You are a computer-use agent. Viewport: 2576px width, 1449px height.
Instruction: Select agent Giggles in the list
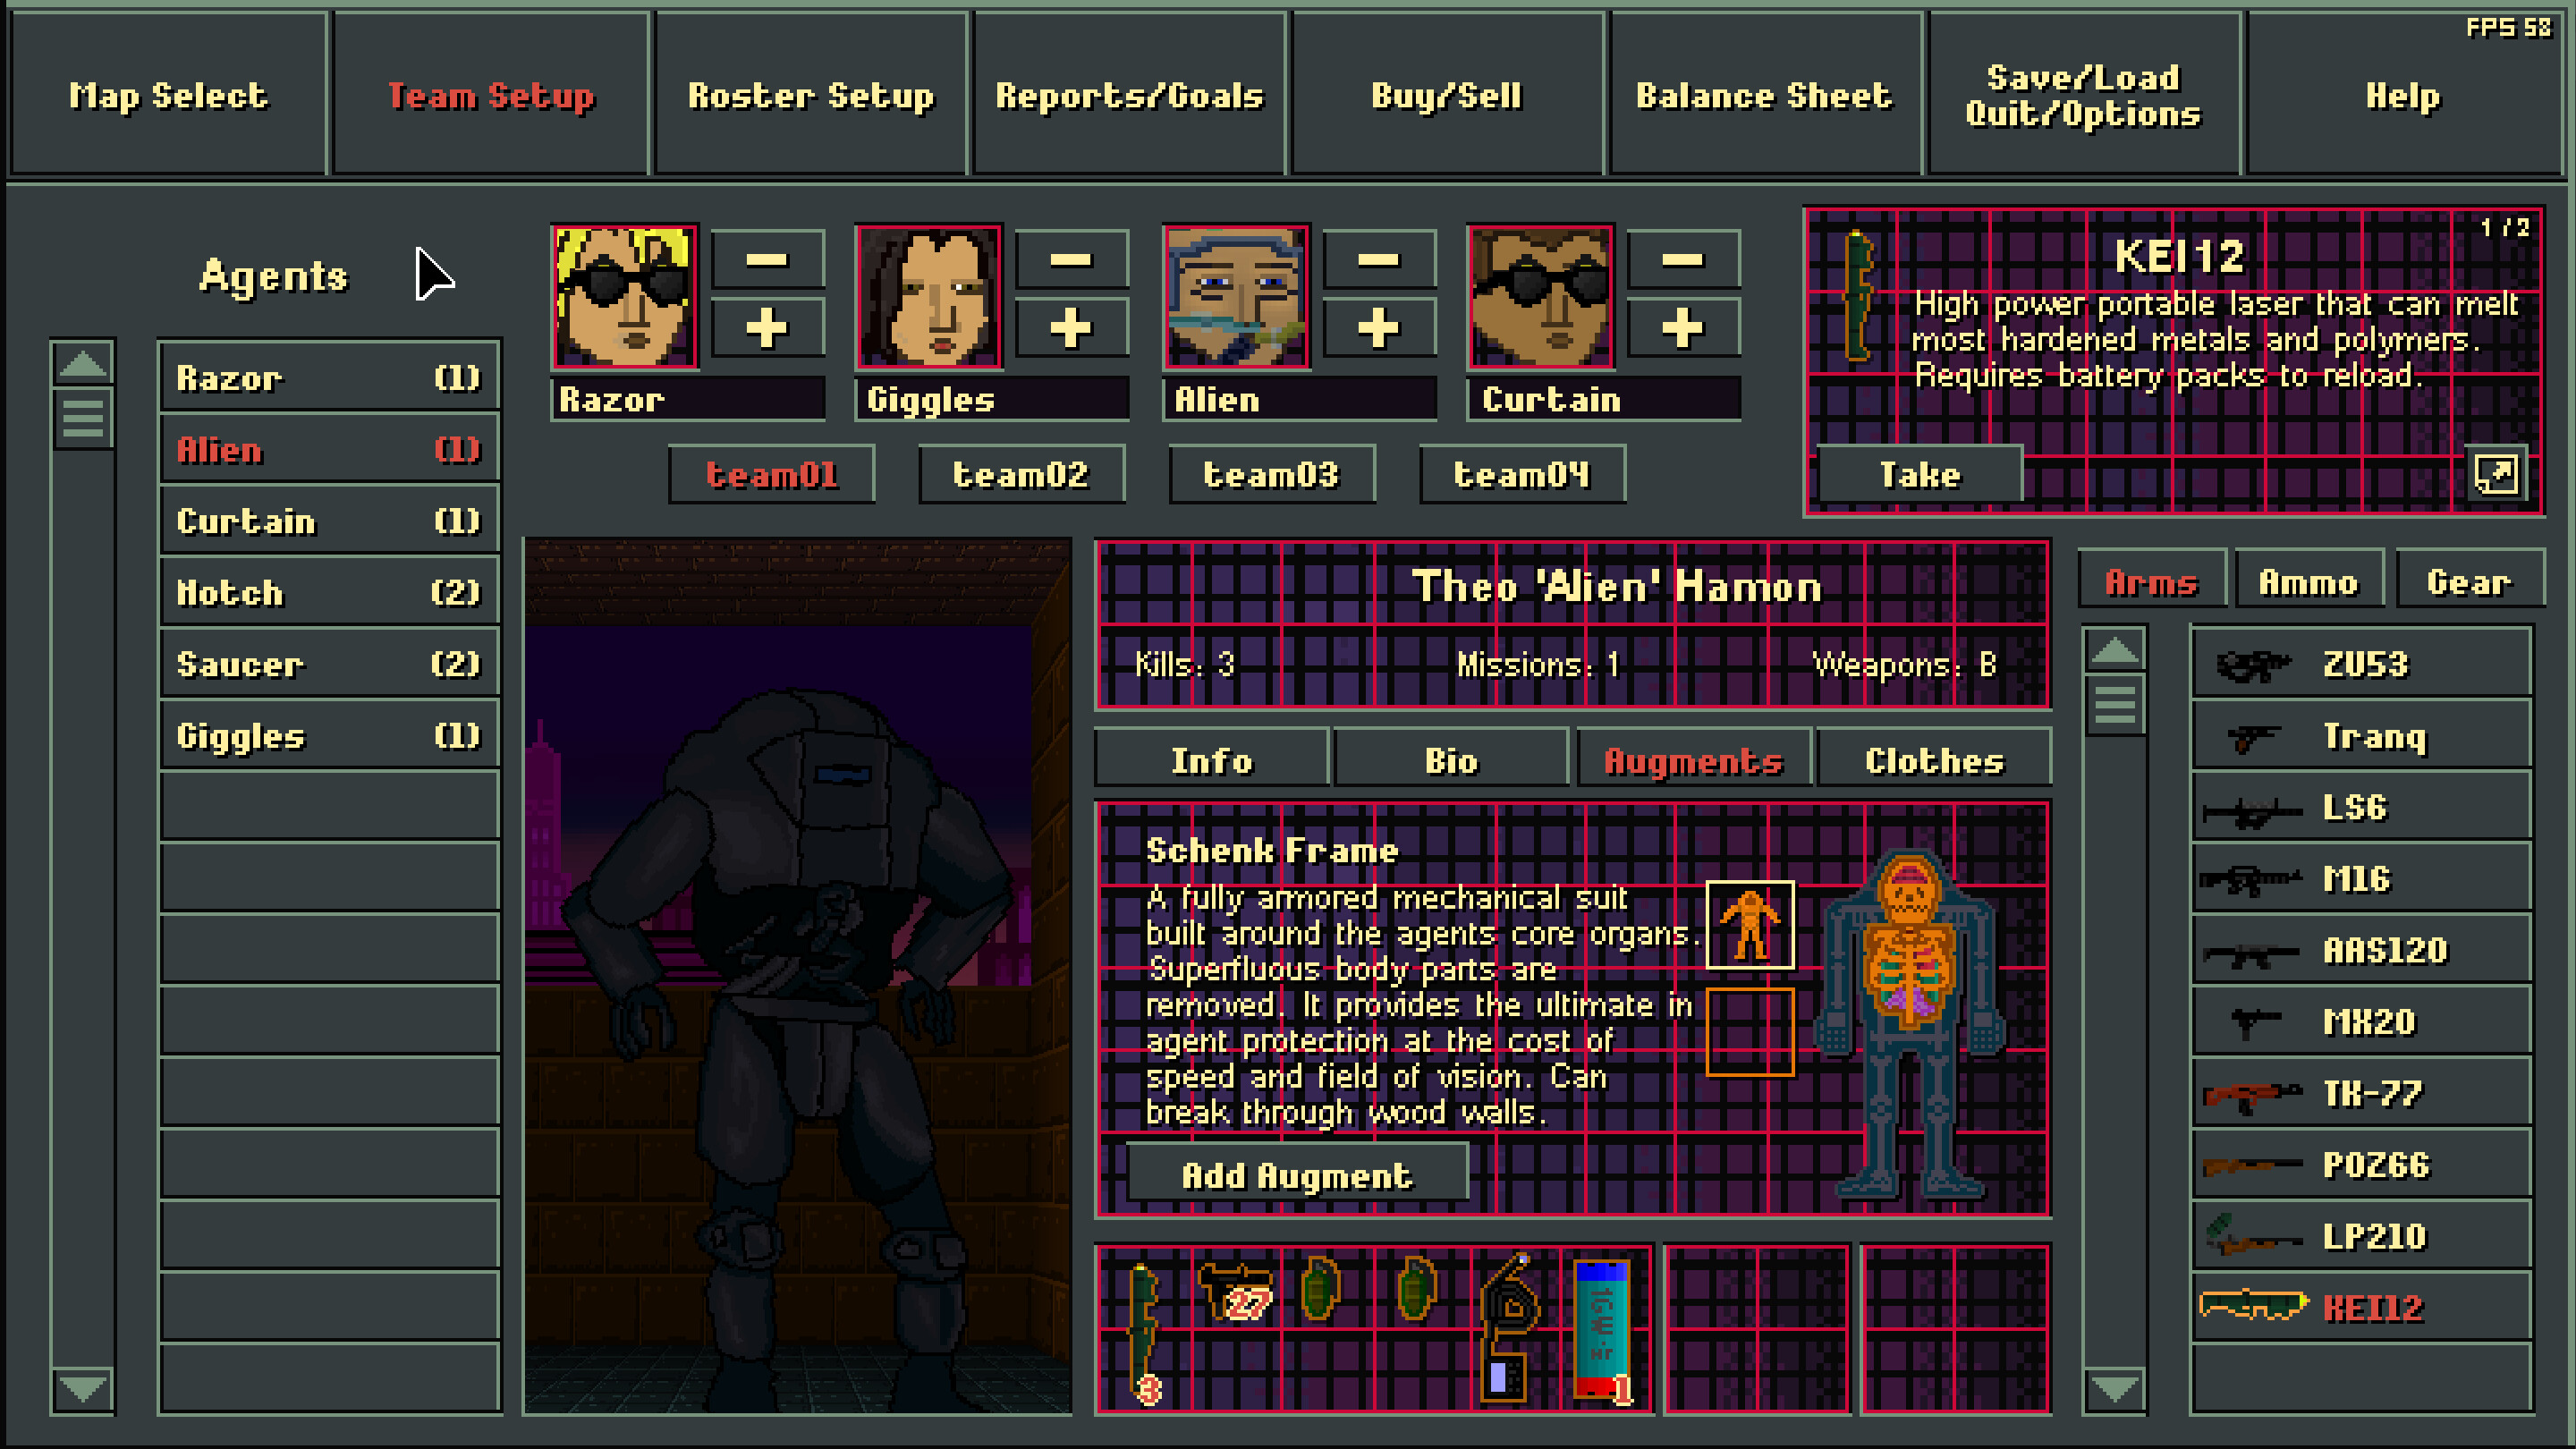pyautogui.click(x=329, y=736)
